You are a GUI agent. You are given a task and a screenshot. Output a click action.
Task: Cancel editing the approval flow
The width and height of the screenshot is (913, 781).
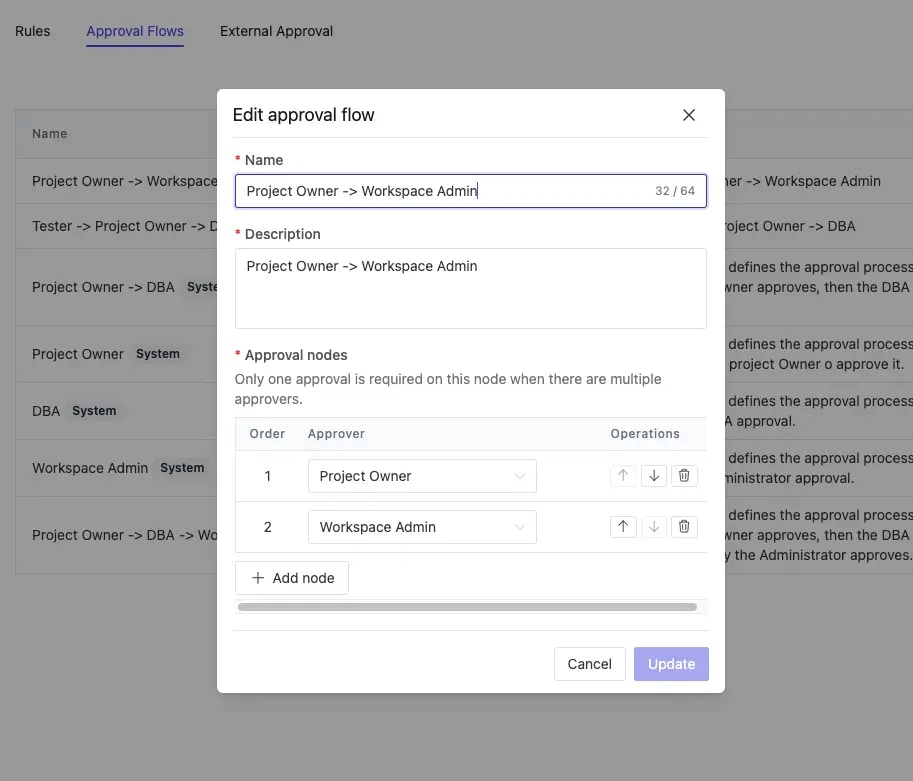pos(589,664)
